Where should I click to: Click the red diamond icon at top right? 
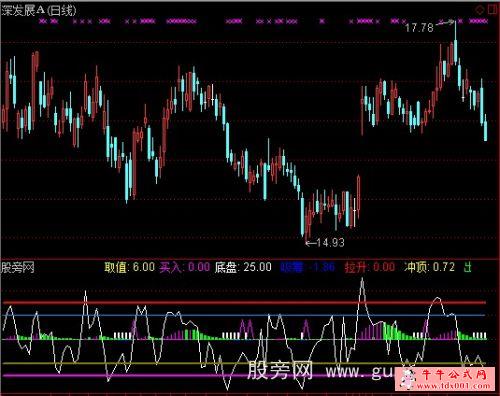(480, 10)
